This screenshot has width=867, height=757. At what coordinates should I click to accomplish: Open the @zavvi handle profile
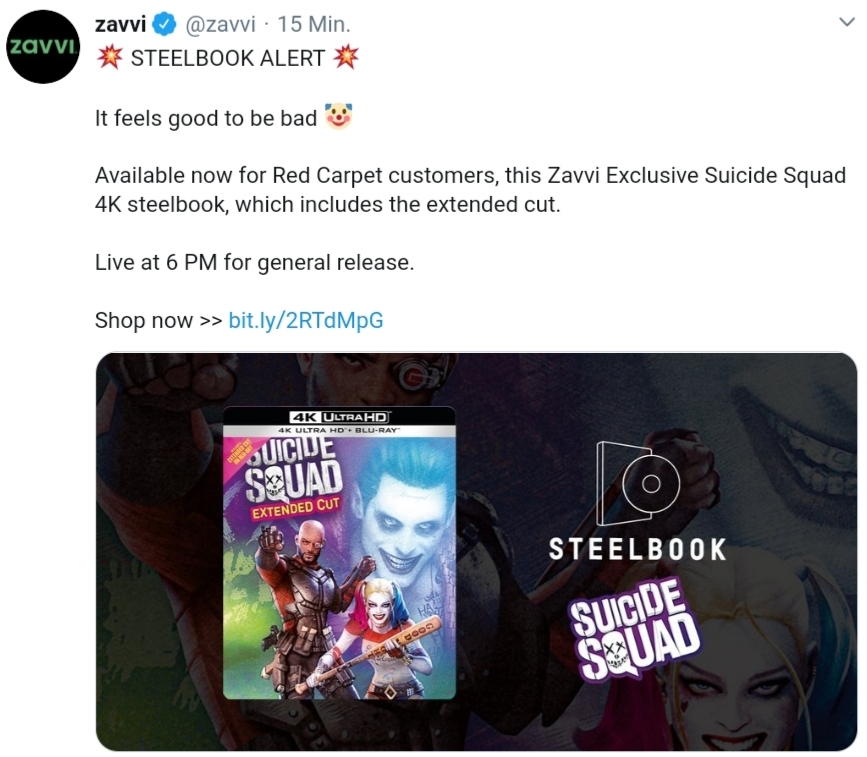pos(220,24)
